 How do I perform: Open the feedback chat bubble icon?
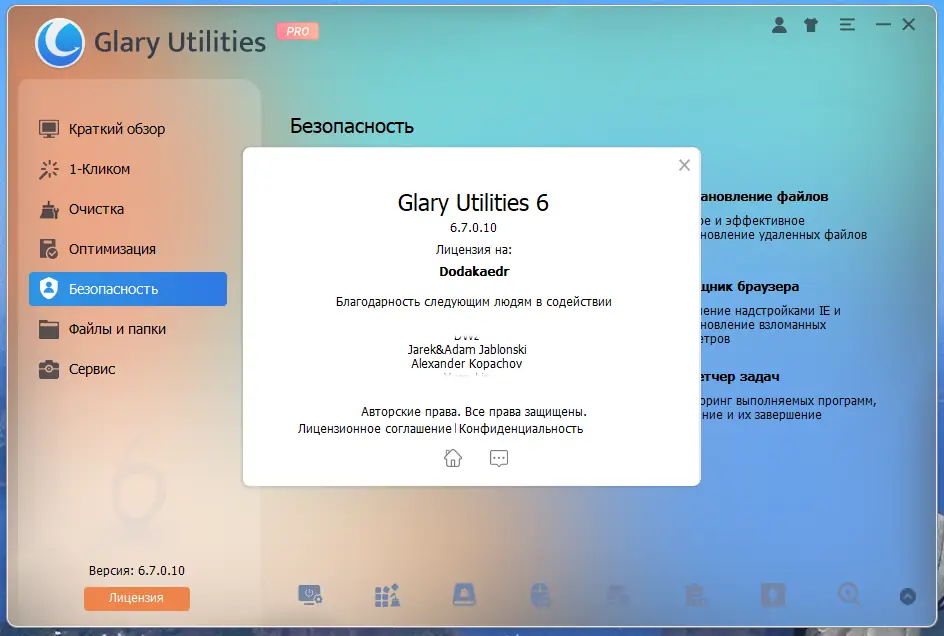[x=498, y=458]
